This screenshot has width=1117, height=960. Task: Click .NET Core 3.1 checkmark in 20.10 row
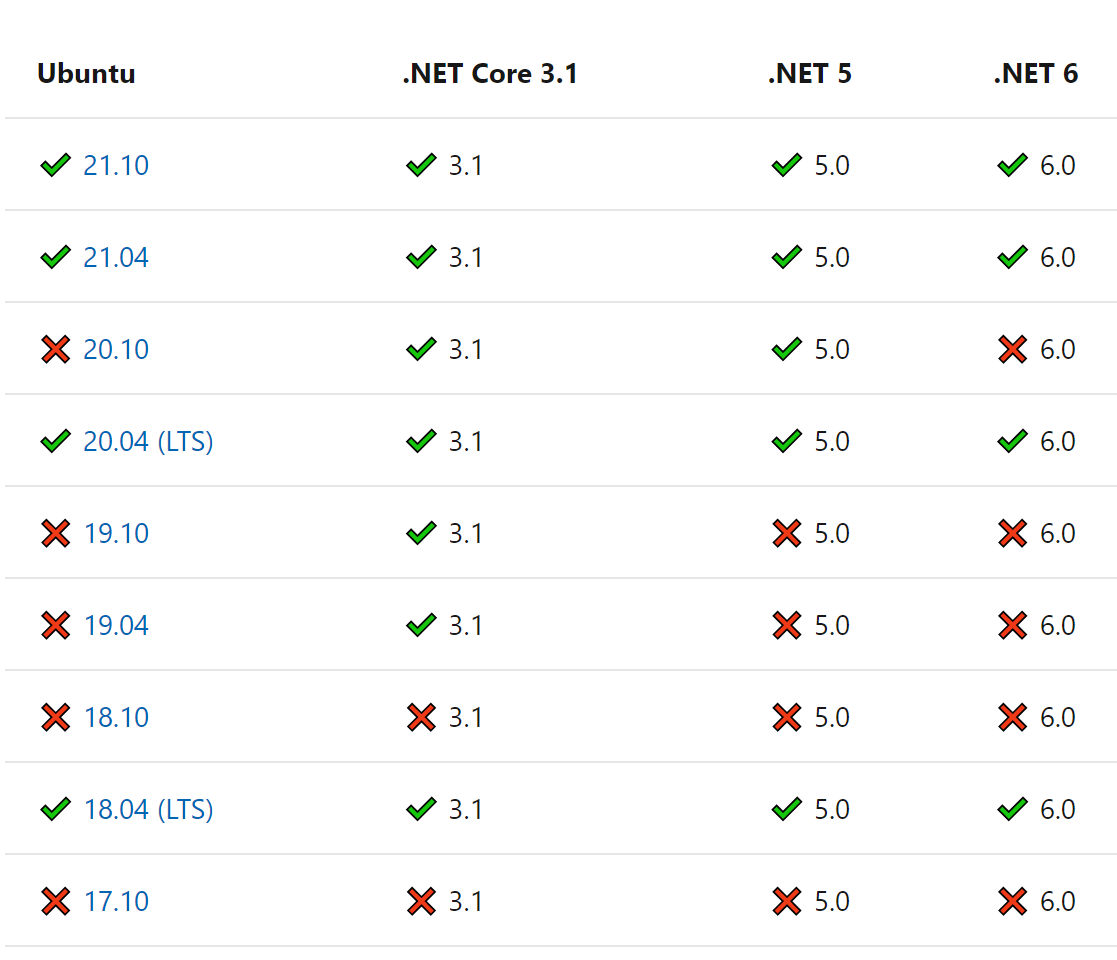(421, 349)
